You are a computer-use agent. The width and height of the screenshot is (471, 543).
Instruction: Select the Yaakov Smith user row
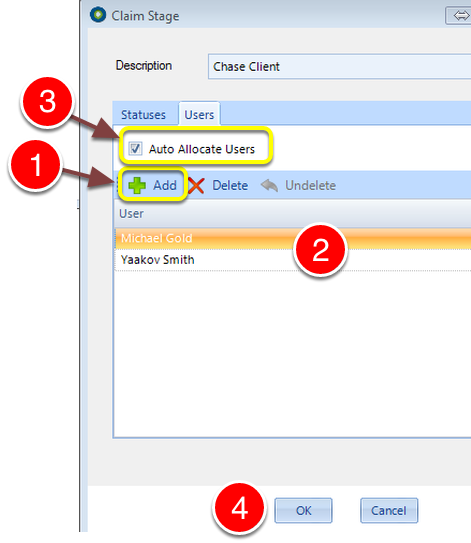pyautogui.click(x=293, y=260)
